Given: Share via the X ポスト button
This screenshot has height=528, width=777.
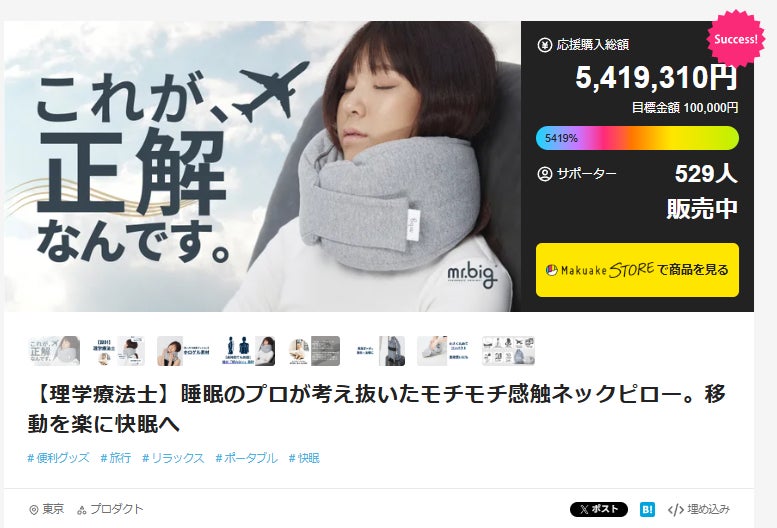Looking at the screenshot, I should 599,509.
